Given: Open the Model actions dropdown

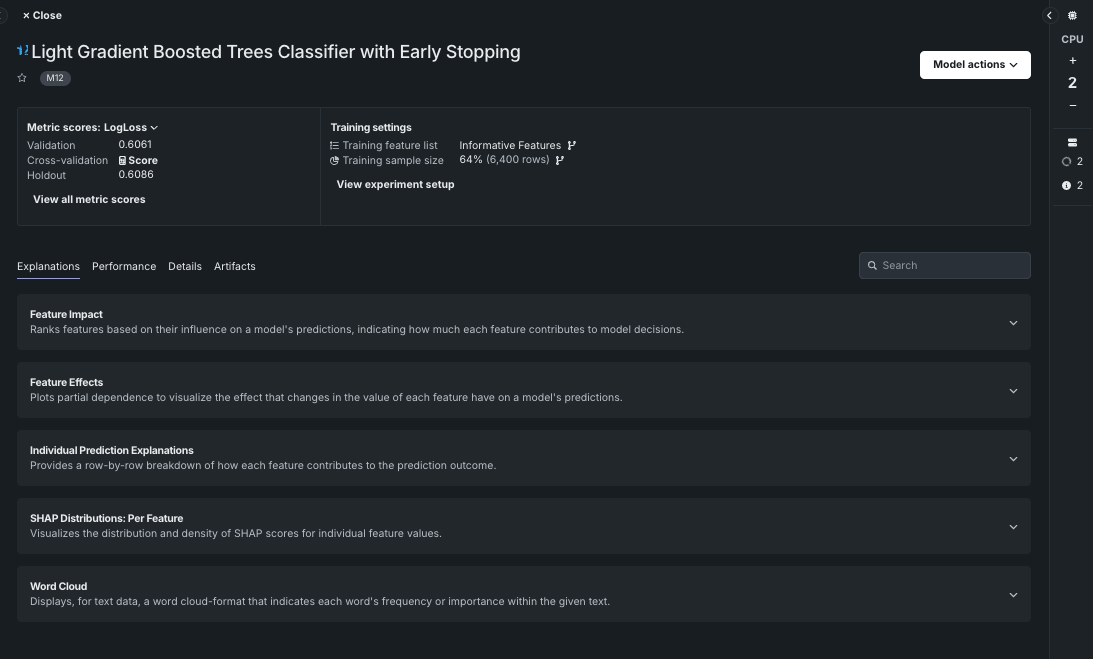Looking at the screenshot, I should click(x=975, y=64).
